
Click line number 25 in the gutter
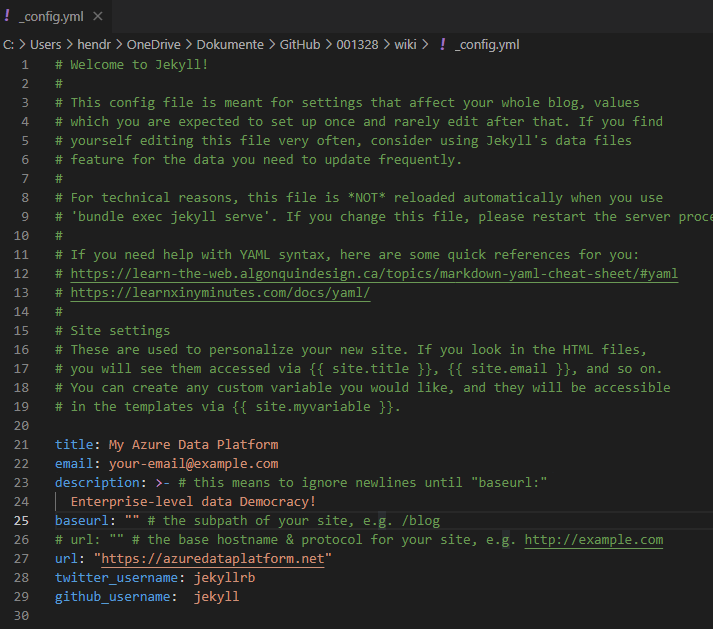23,521
